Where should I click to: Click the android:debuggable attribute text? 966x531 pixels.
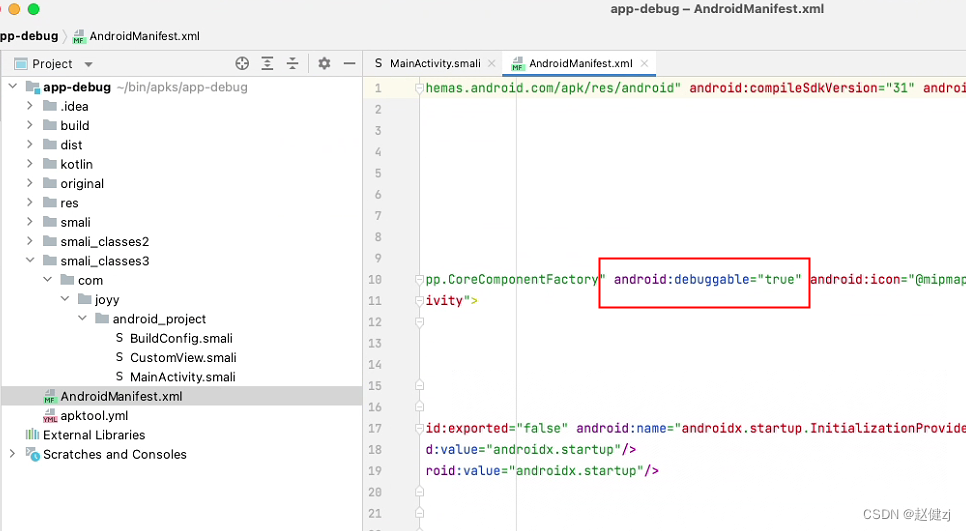(x=707, y=279)
